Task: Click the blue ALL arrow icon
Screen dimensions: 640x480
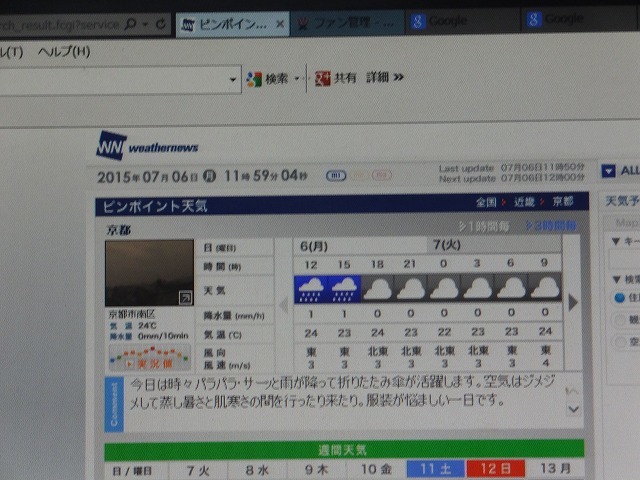Action: 608,171
